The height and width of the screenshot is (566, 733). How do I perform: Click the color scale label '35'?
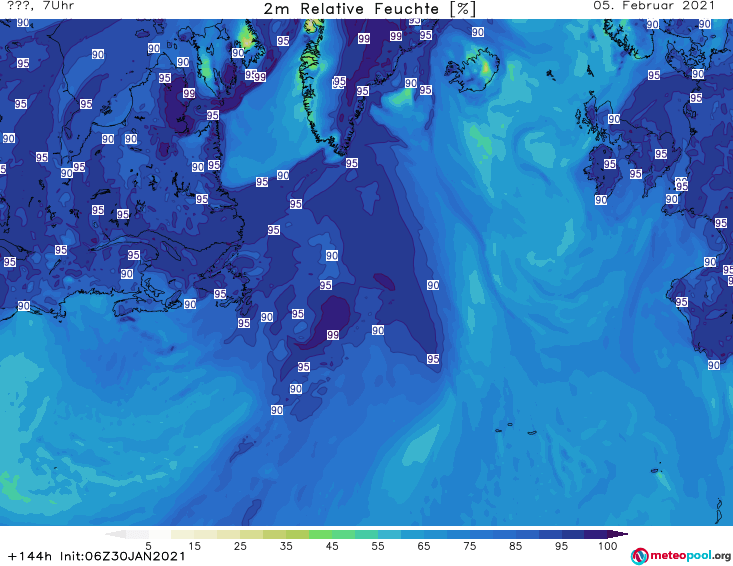(286, 546)
